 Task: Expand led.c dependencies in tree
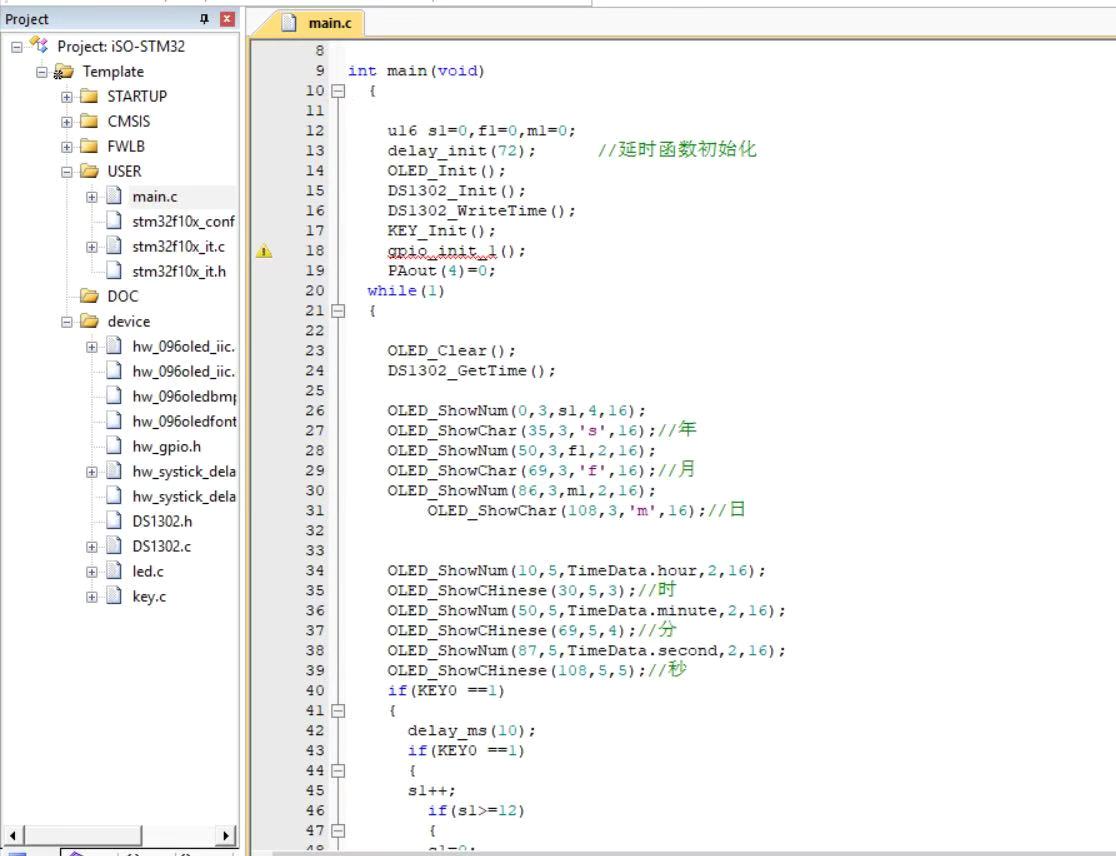click(x=92, y=571)
